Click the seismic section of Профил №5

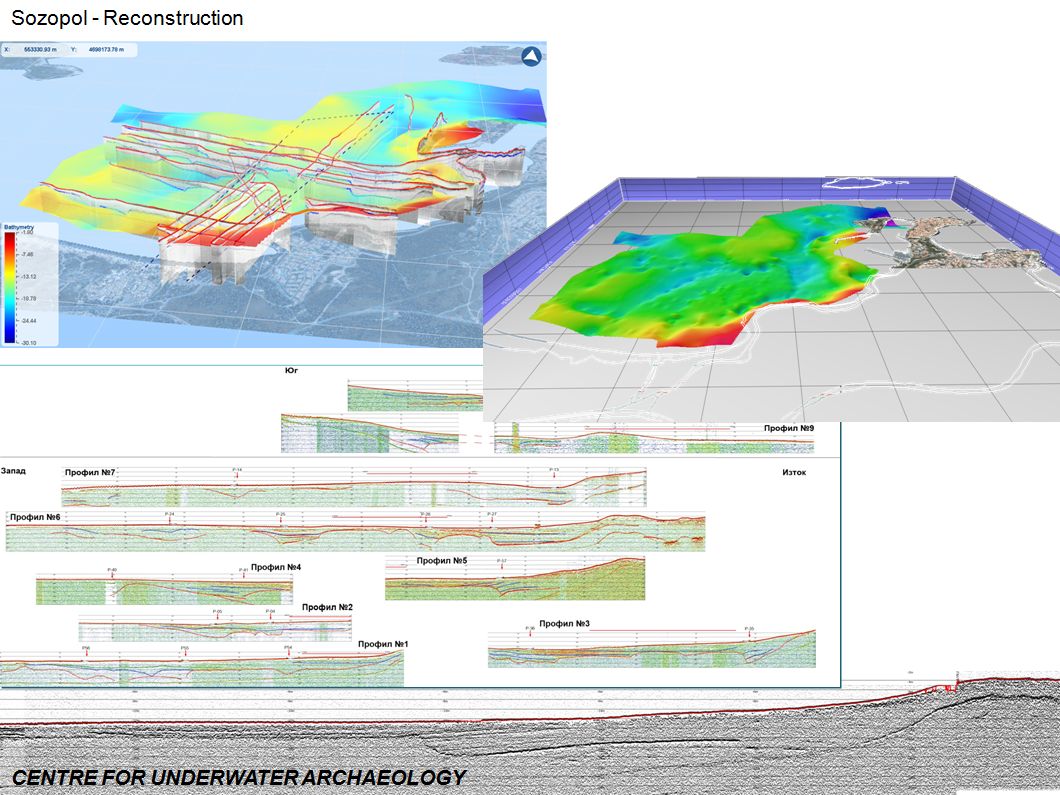pos(515,580)
